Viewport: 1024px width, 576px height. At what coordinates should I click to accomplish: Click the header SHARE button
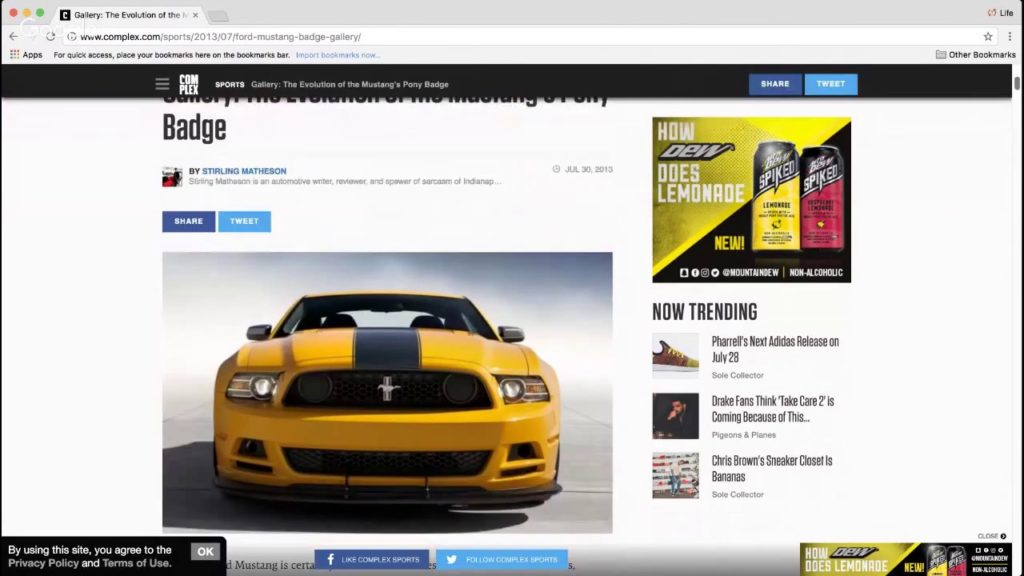click(x=775, y=84)
